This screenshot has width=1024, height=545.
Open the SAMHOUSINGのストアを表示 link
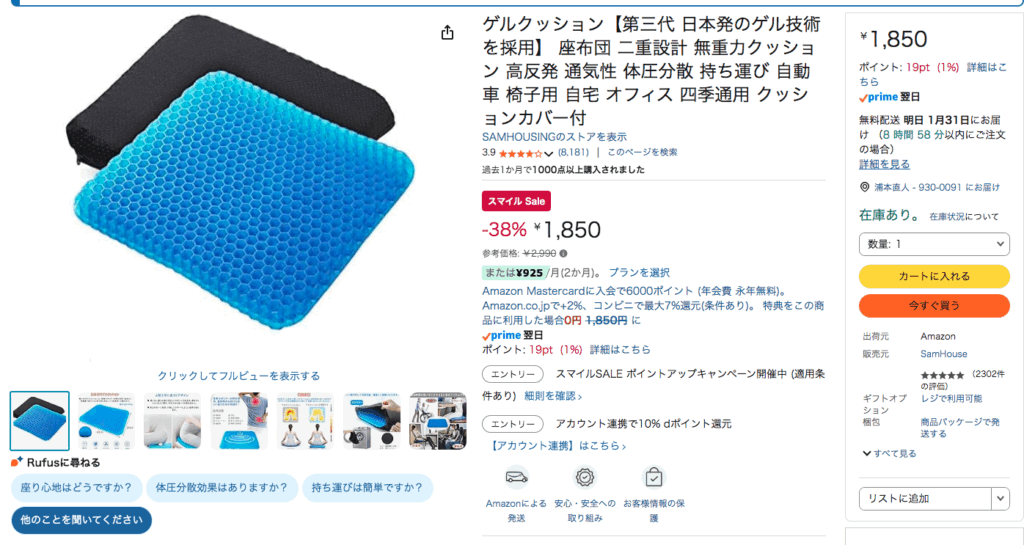click(554, 137)
